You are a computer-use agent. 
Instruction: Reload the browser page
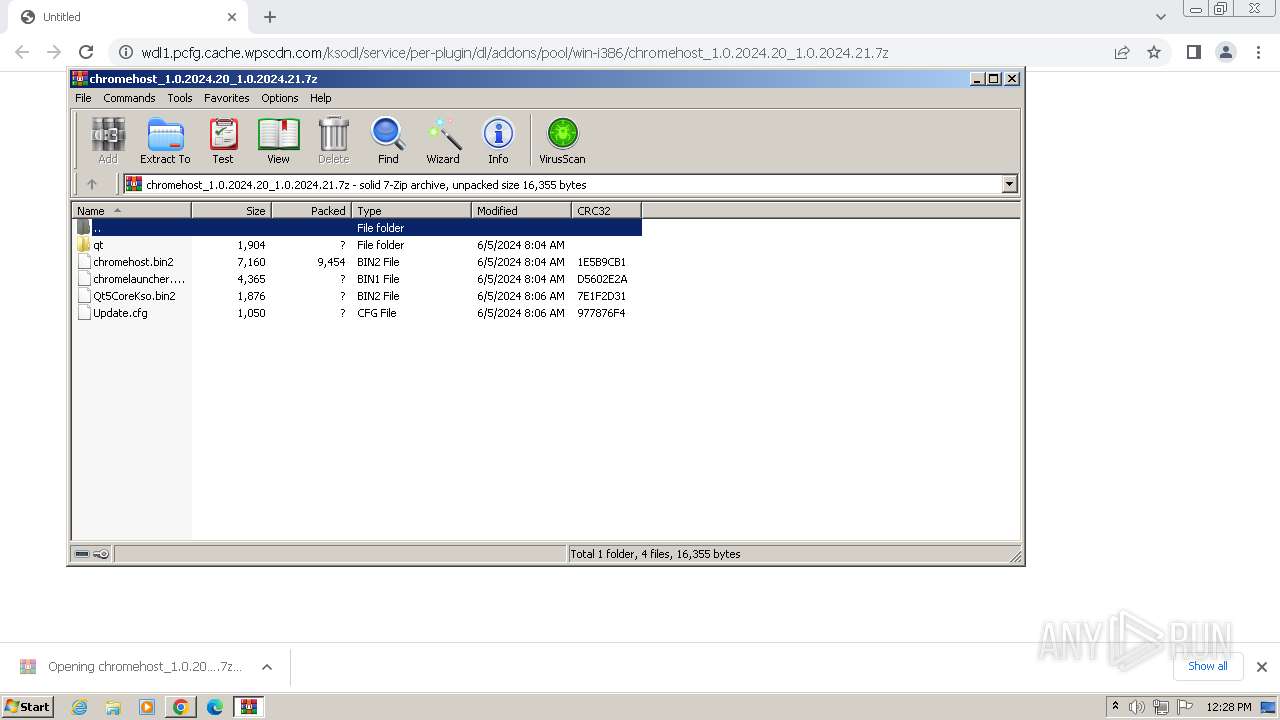click(86, 52)
